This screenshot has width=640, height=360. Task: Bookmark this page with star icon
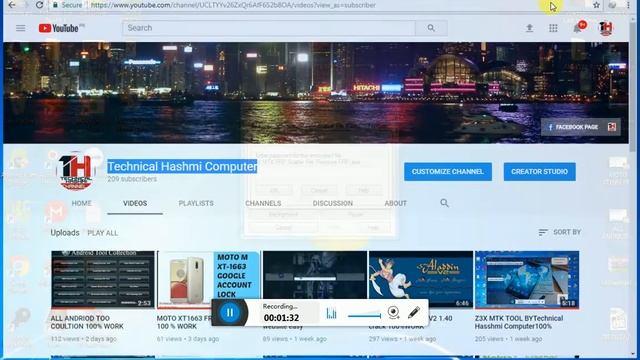click(x=596, y=5)
